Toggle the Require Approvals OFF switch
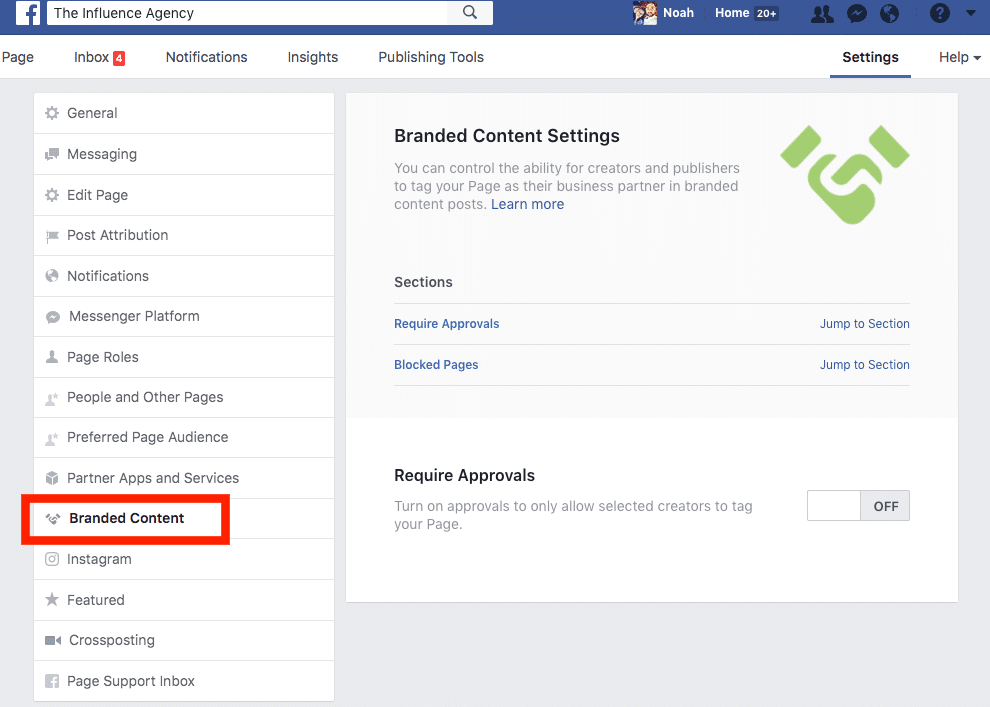Screen dimensions: 990x707 [858, 506]
